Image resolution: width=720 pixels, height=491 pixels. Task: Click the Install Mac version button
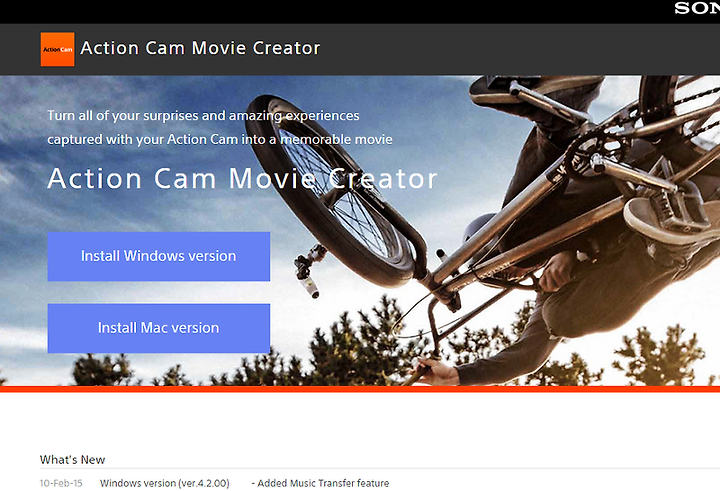click(158, 328)
